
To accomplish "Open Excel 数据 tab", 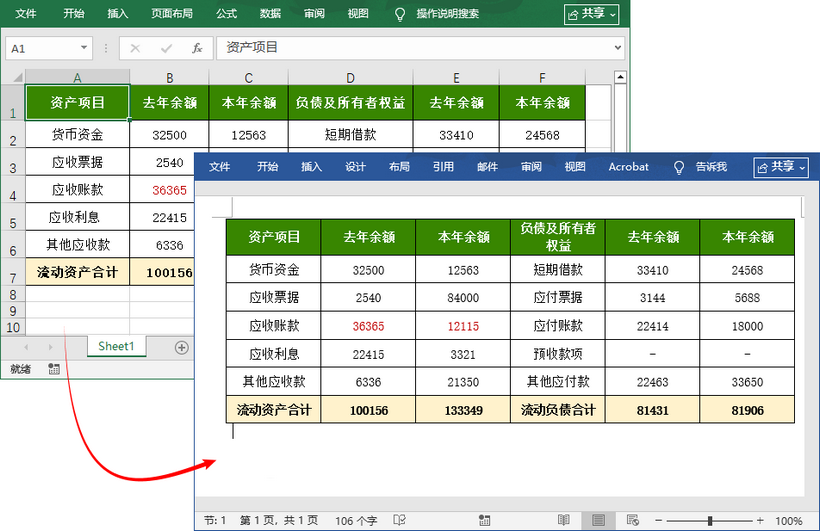I will (x=270, y=14).
